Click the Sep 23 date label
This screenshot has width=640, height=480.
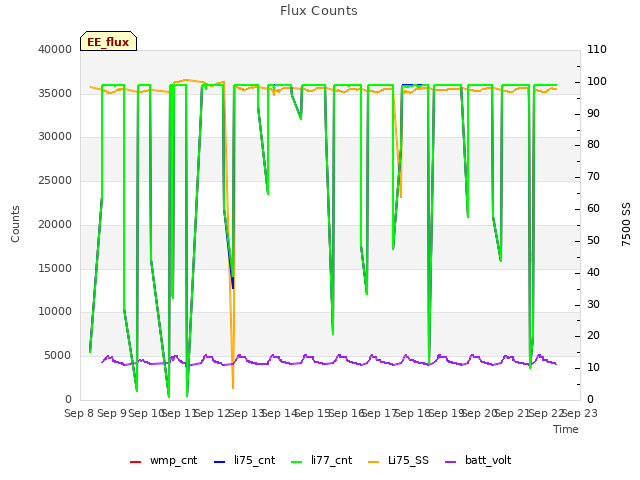[580, 413]
